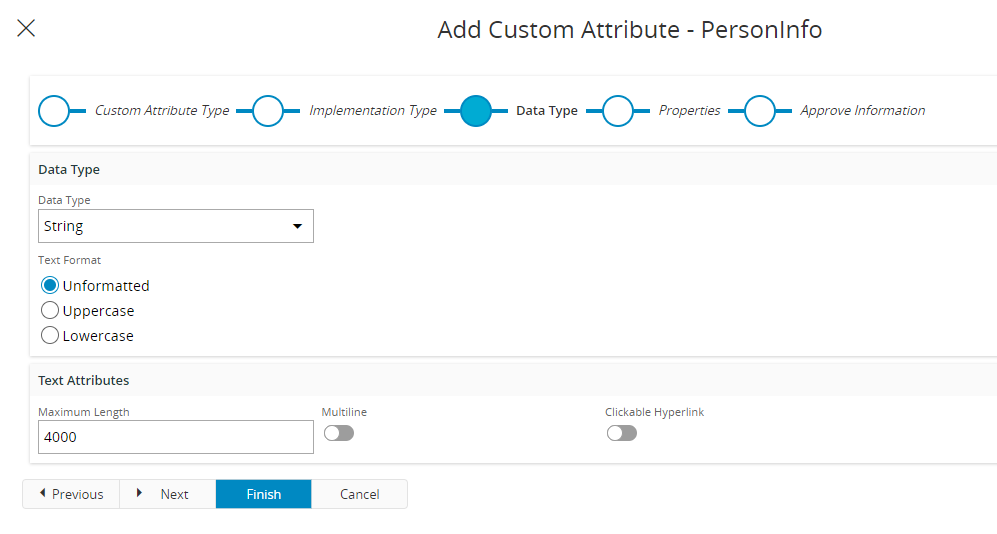The height and width of the screenshot is (534, 997).
Task: Choose the Lowercase text format
Action: point(50,335)
